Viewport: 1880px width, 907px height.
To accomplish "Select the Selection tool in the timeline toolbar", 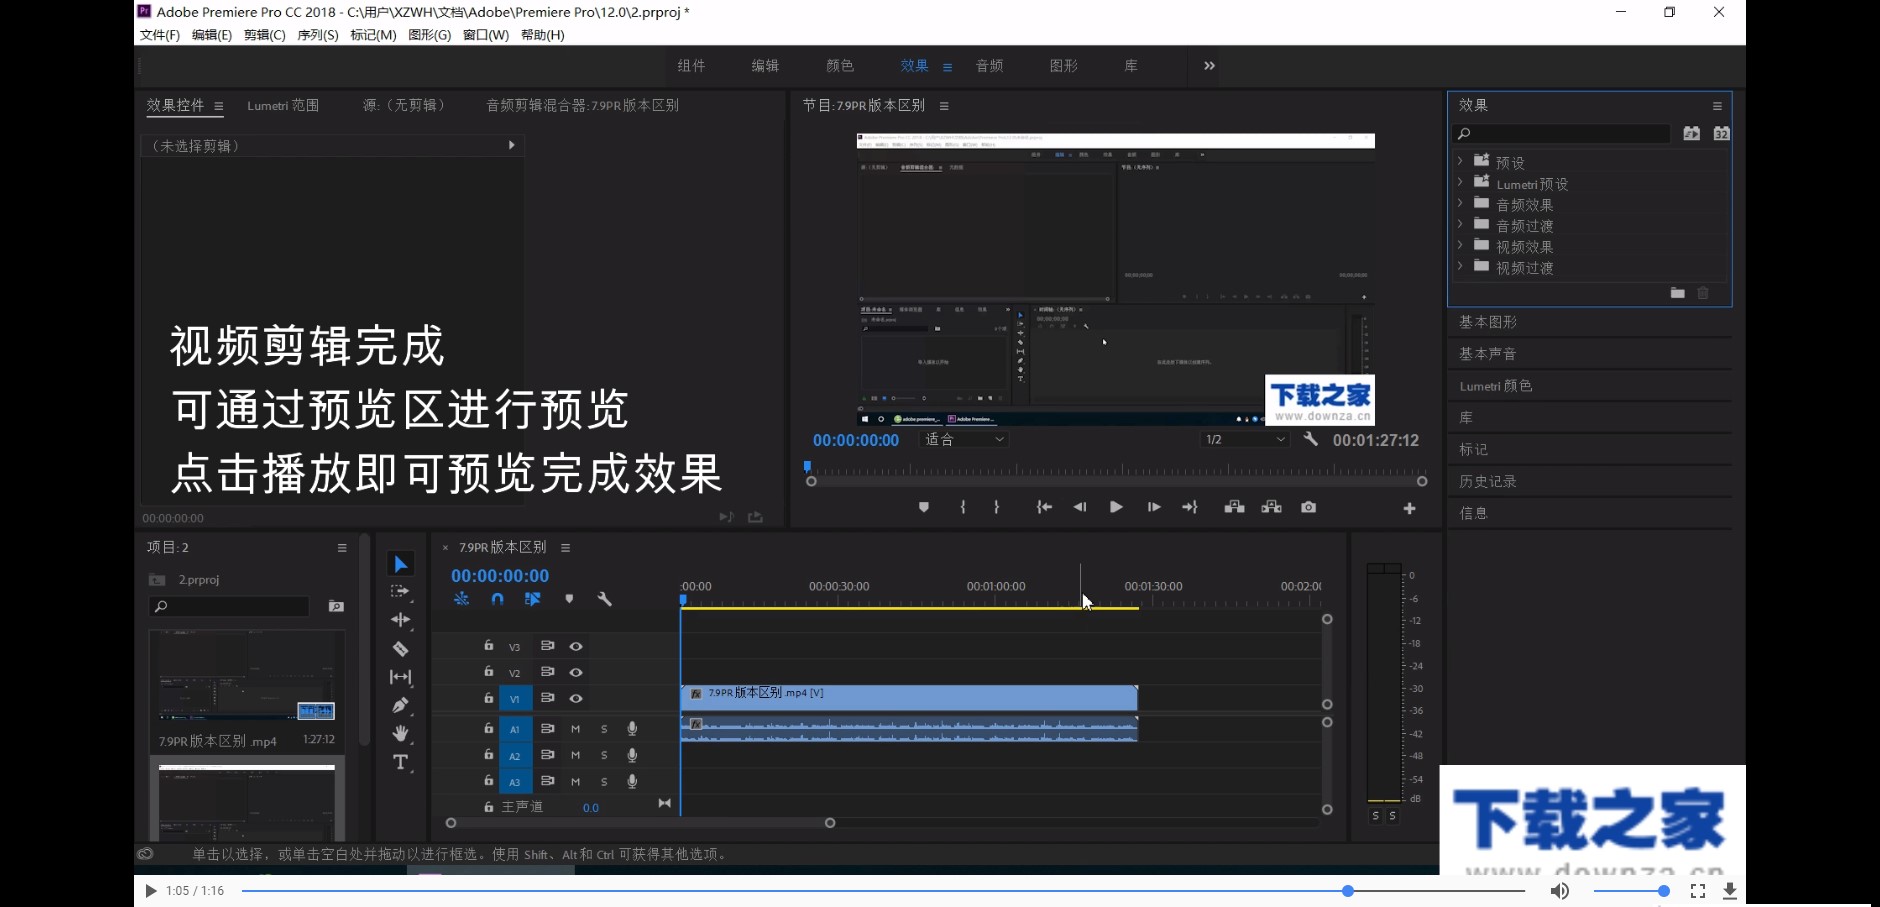I will [x=401, y=563].
